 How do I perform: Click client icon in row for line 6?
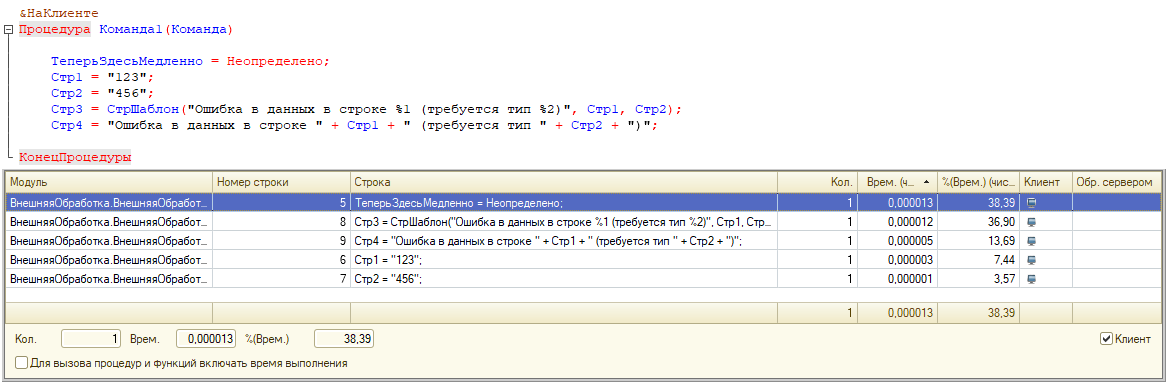[x=1031, y=260]
